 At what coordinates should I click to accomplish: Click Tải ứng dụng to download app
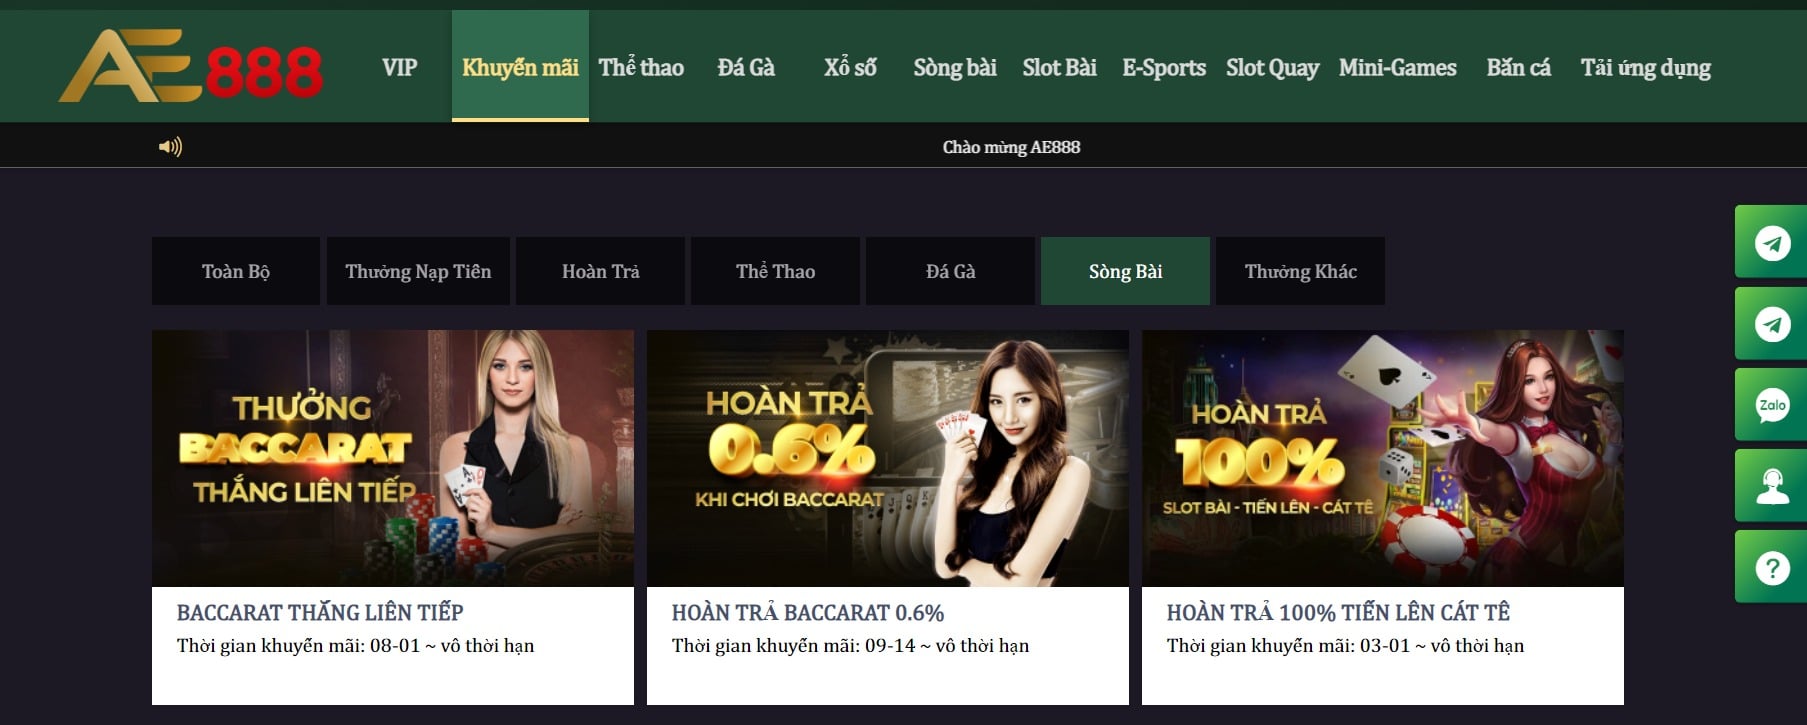(1645, 67)
